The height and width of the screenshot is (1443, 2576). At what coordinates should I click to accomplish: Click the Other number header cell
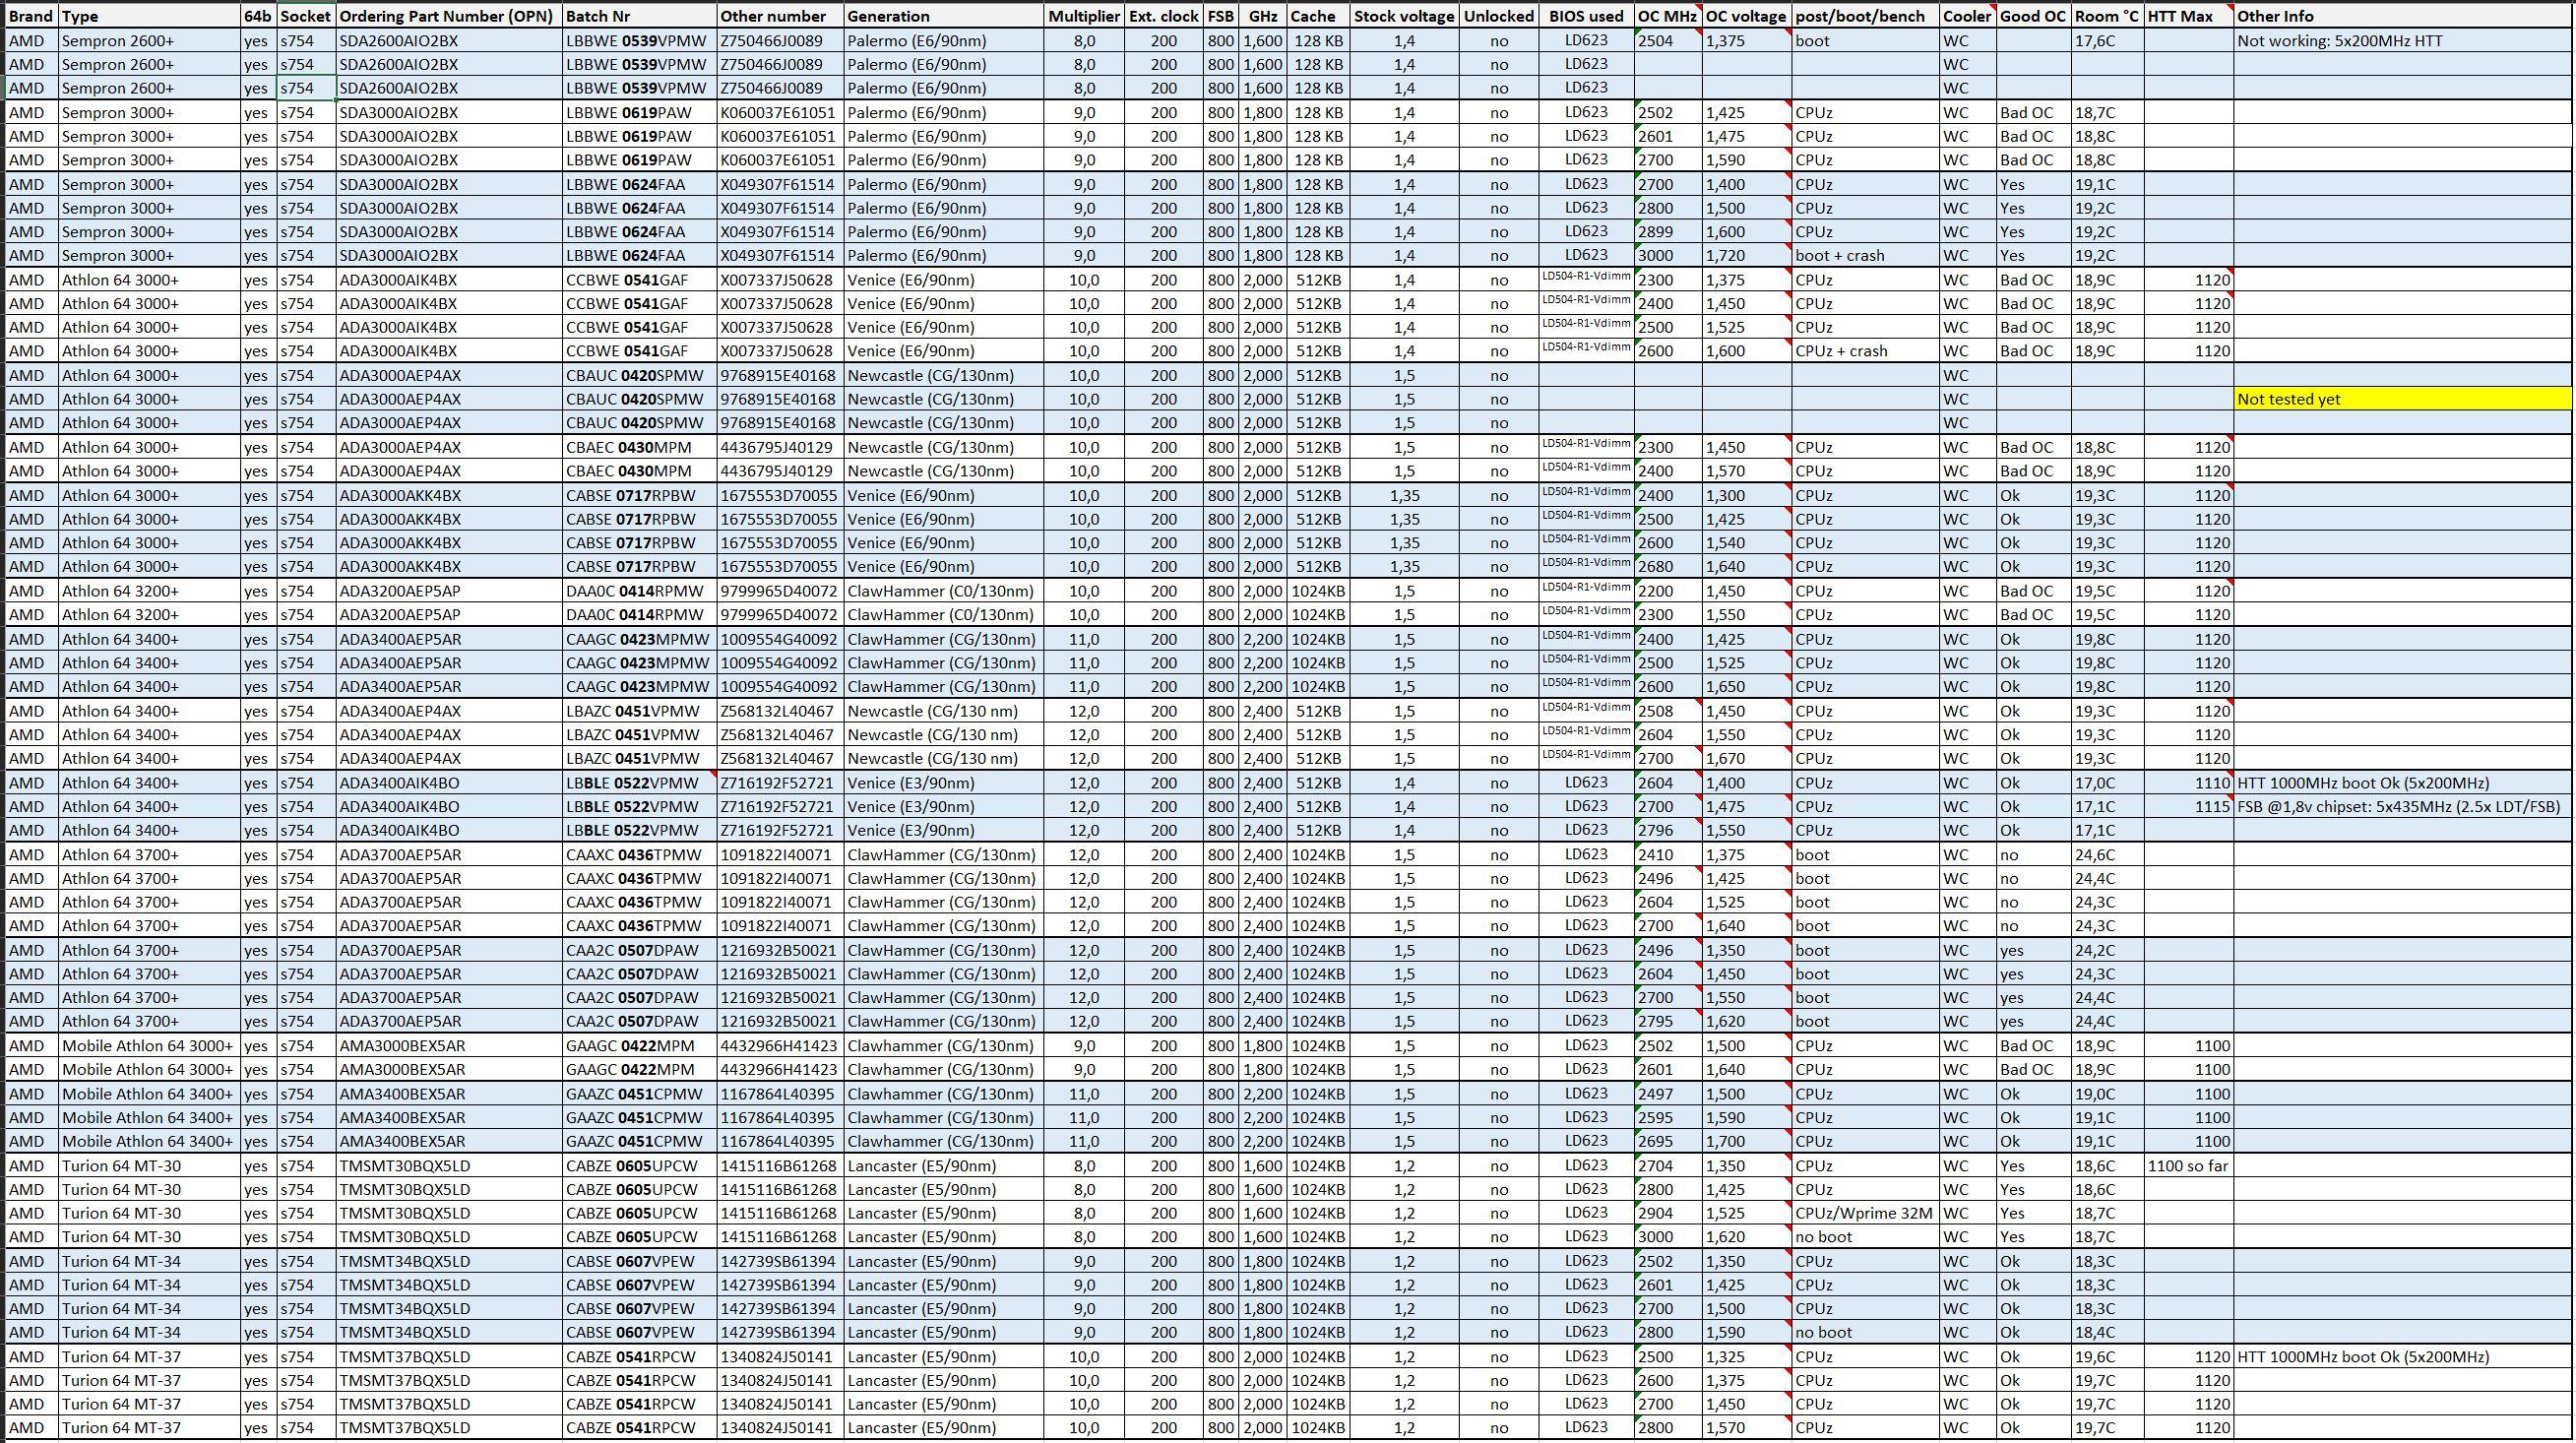(x=780, y=16)
